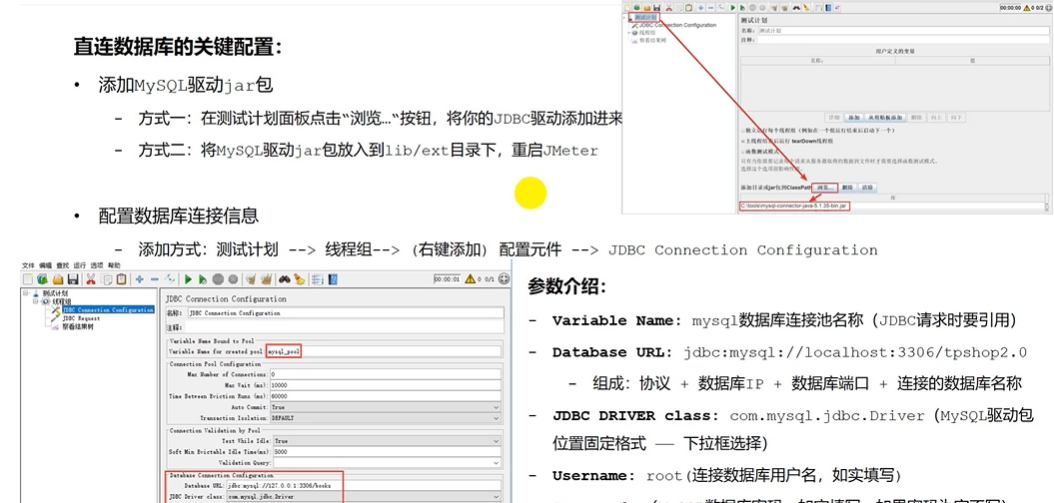Image resolution: width=1054 pixels, height=503 pixels.
Task: Click the Max Wait (ms) field
Action: 385,385
